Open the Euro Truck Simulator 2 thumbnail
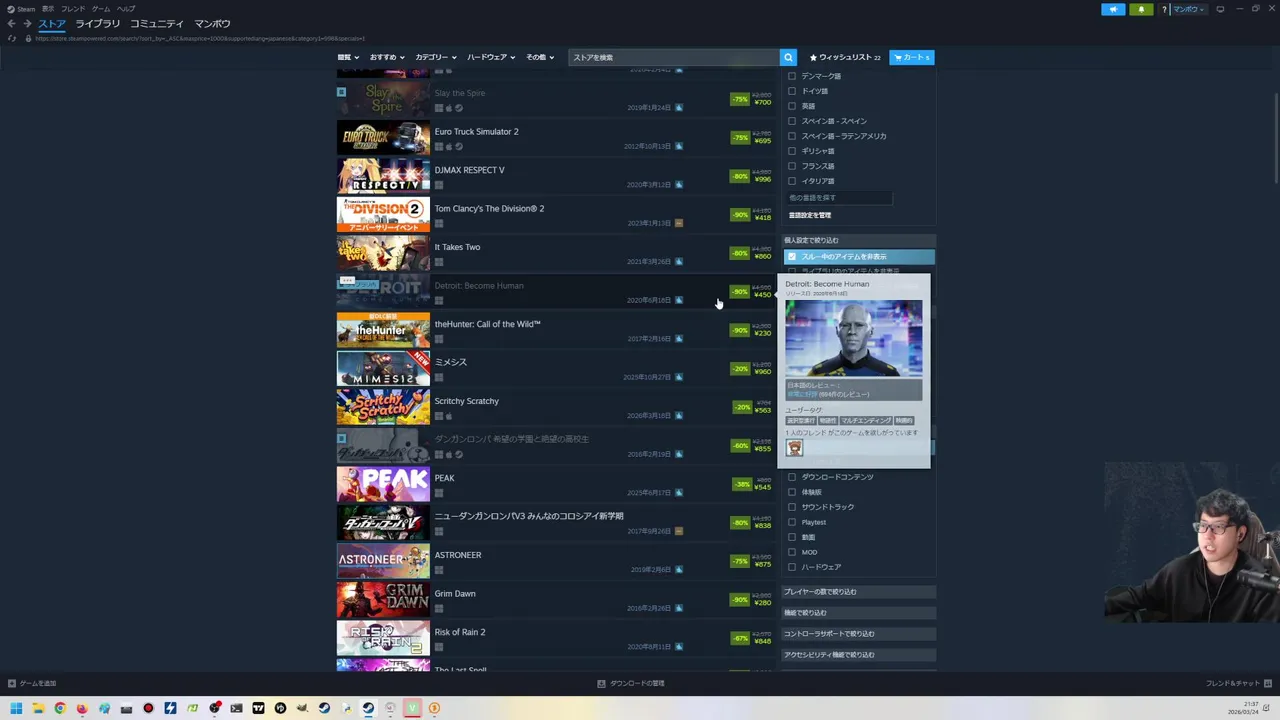The height and width of the screenshot is (720, 1280). (x=383, y=137)
